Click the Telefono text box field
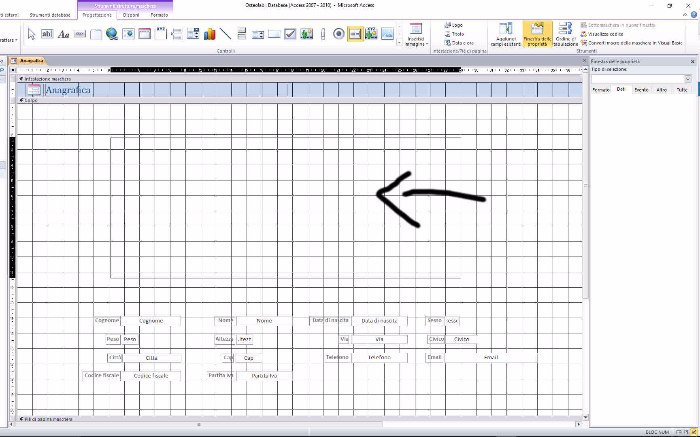The height and width of the screenshot is (437, 700). 379,357
